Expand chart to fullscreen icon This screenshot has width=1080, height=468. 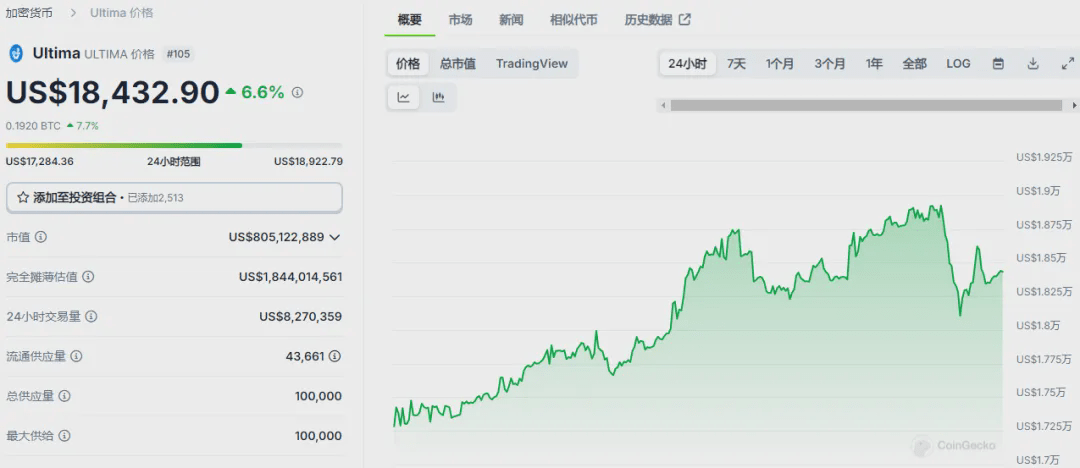pyautogui.click(x=1068, y=63)
